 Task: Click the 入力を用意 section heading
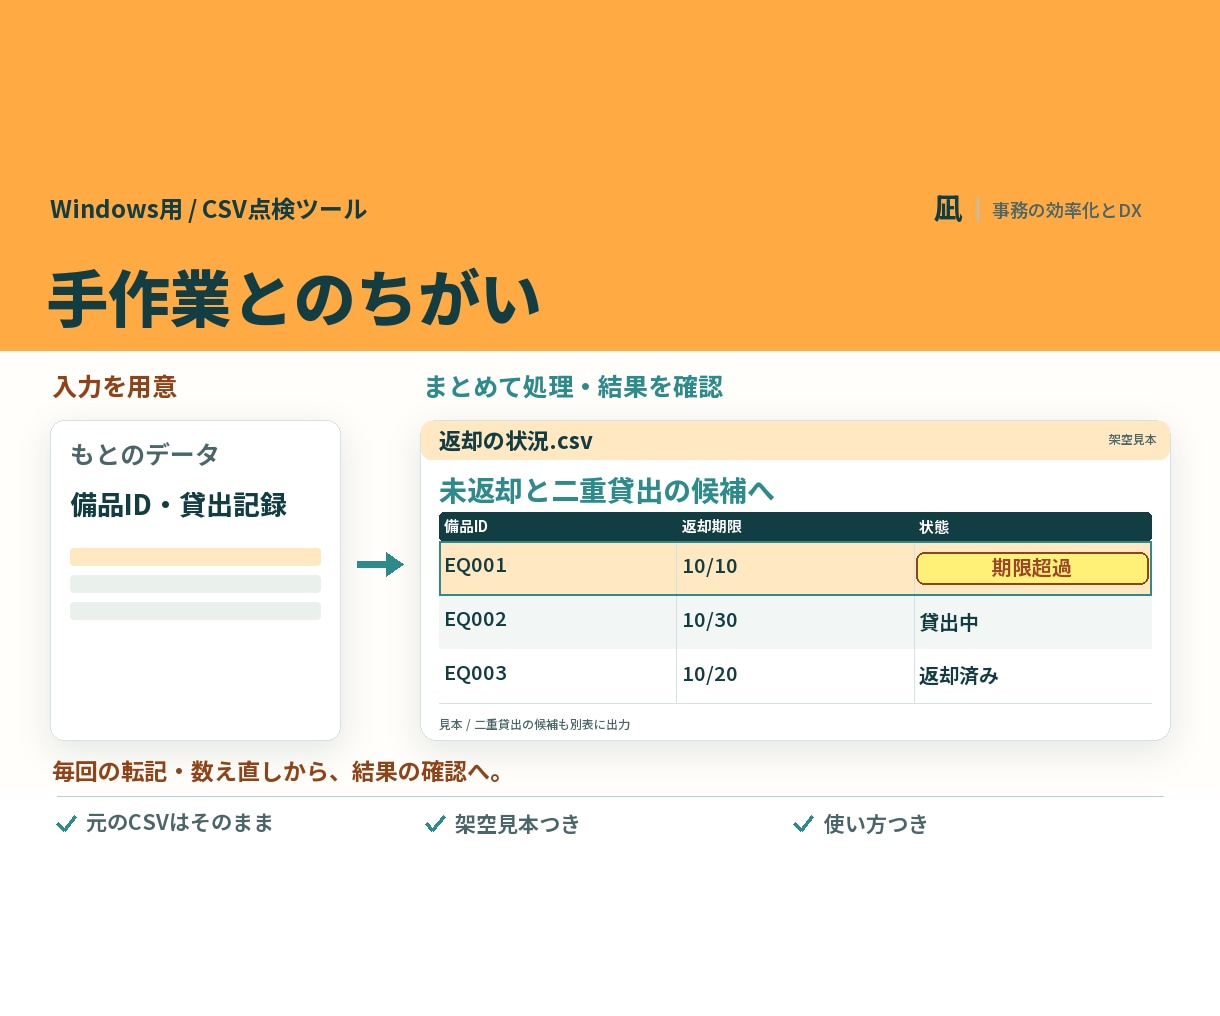pyautogui.click(x=115, y=387)
